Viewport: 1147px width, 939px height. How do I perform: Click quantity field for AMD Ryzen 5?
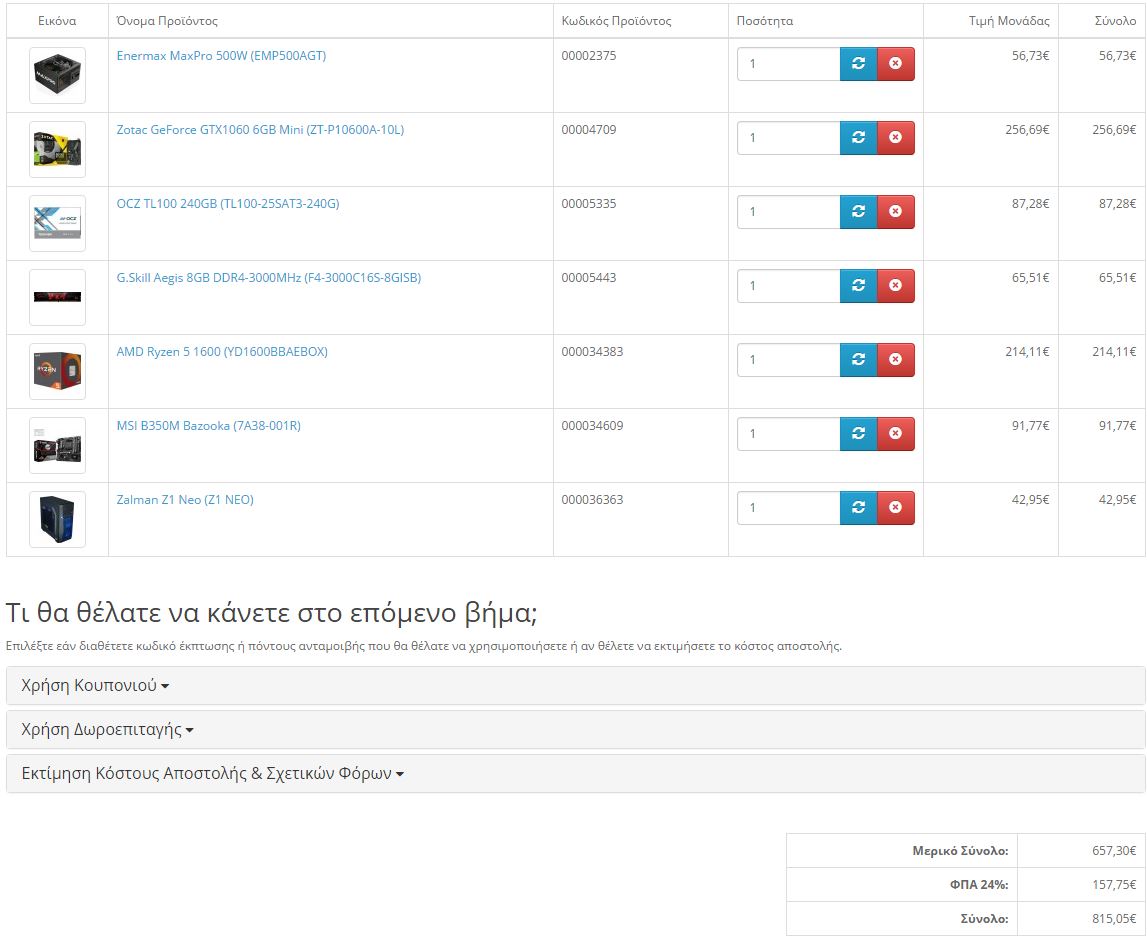click(x=789, y=359)
